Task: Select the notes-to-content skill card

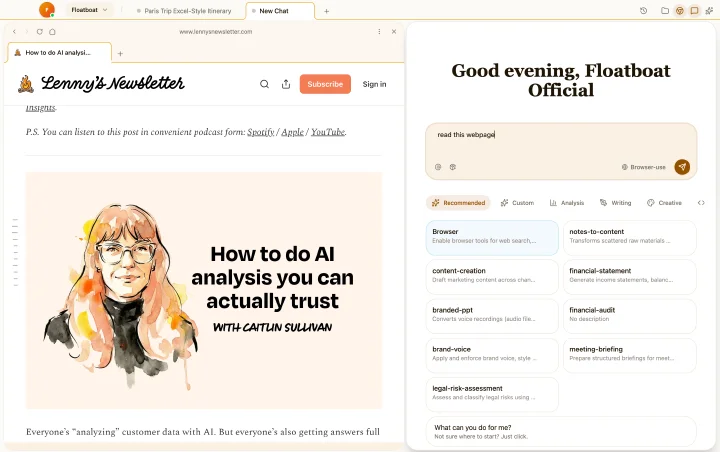Action: (x=630, y=238)
